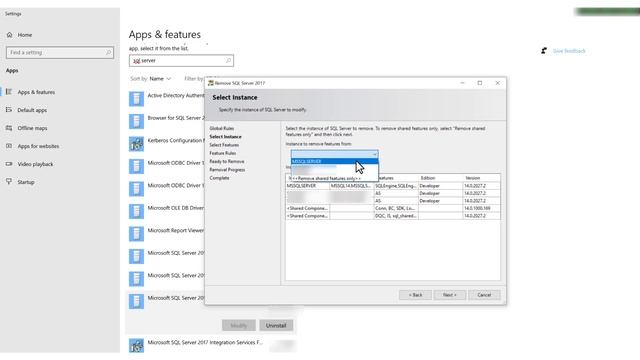Click the Default apps sidebar icon
The width and height of the screenshot is (640, 360).
(9, 110)
